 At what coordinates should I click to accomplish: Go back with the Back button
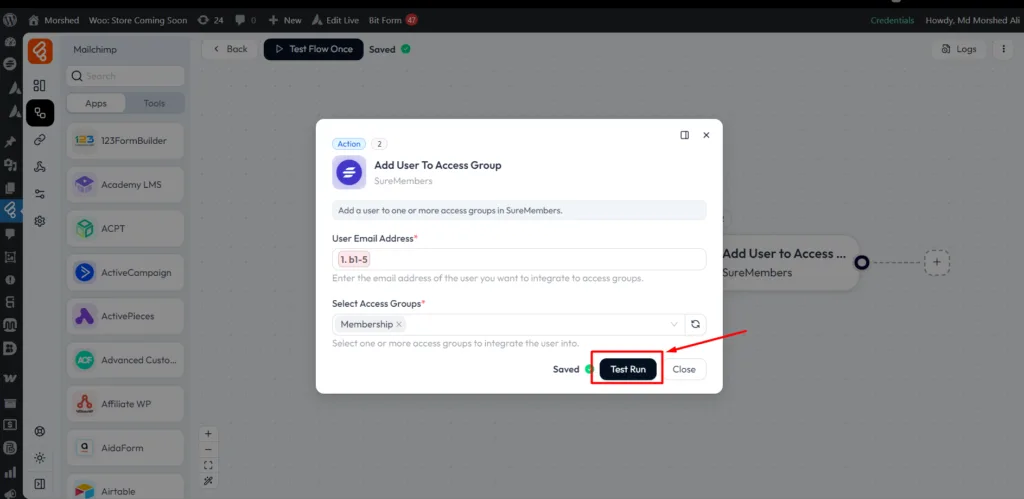click(x=229, y=49)
